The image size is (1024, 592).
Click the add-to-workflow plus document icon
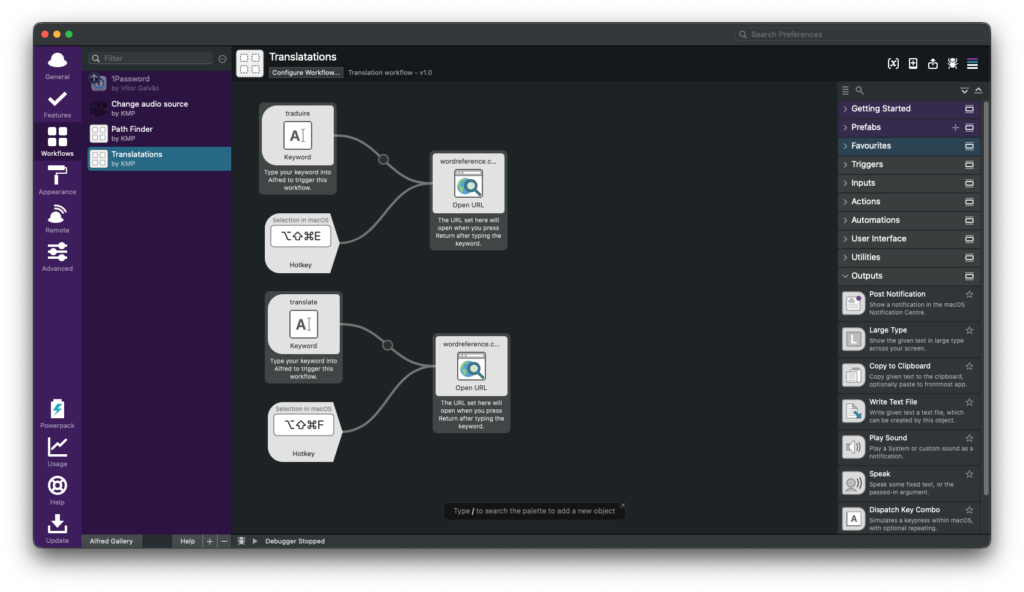[913, 63]
